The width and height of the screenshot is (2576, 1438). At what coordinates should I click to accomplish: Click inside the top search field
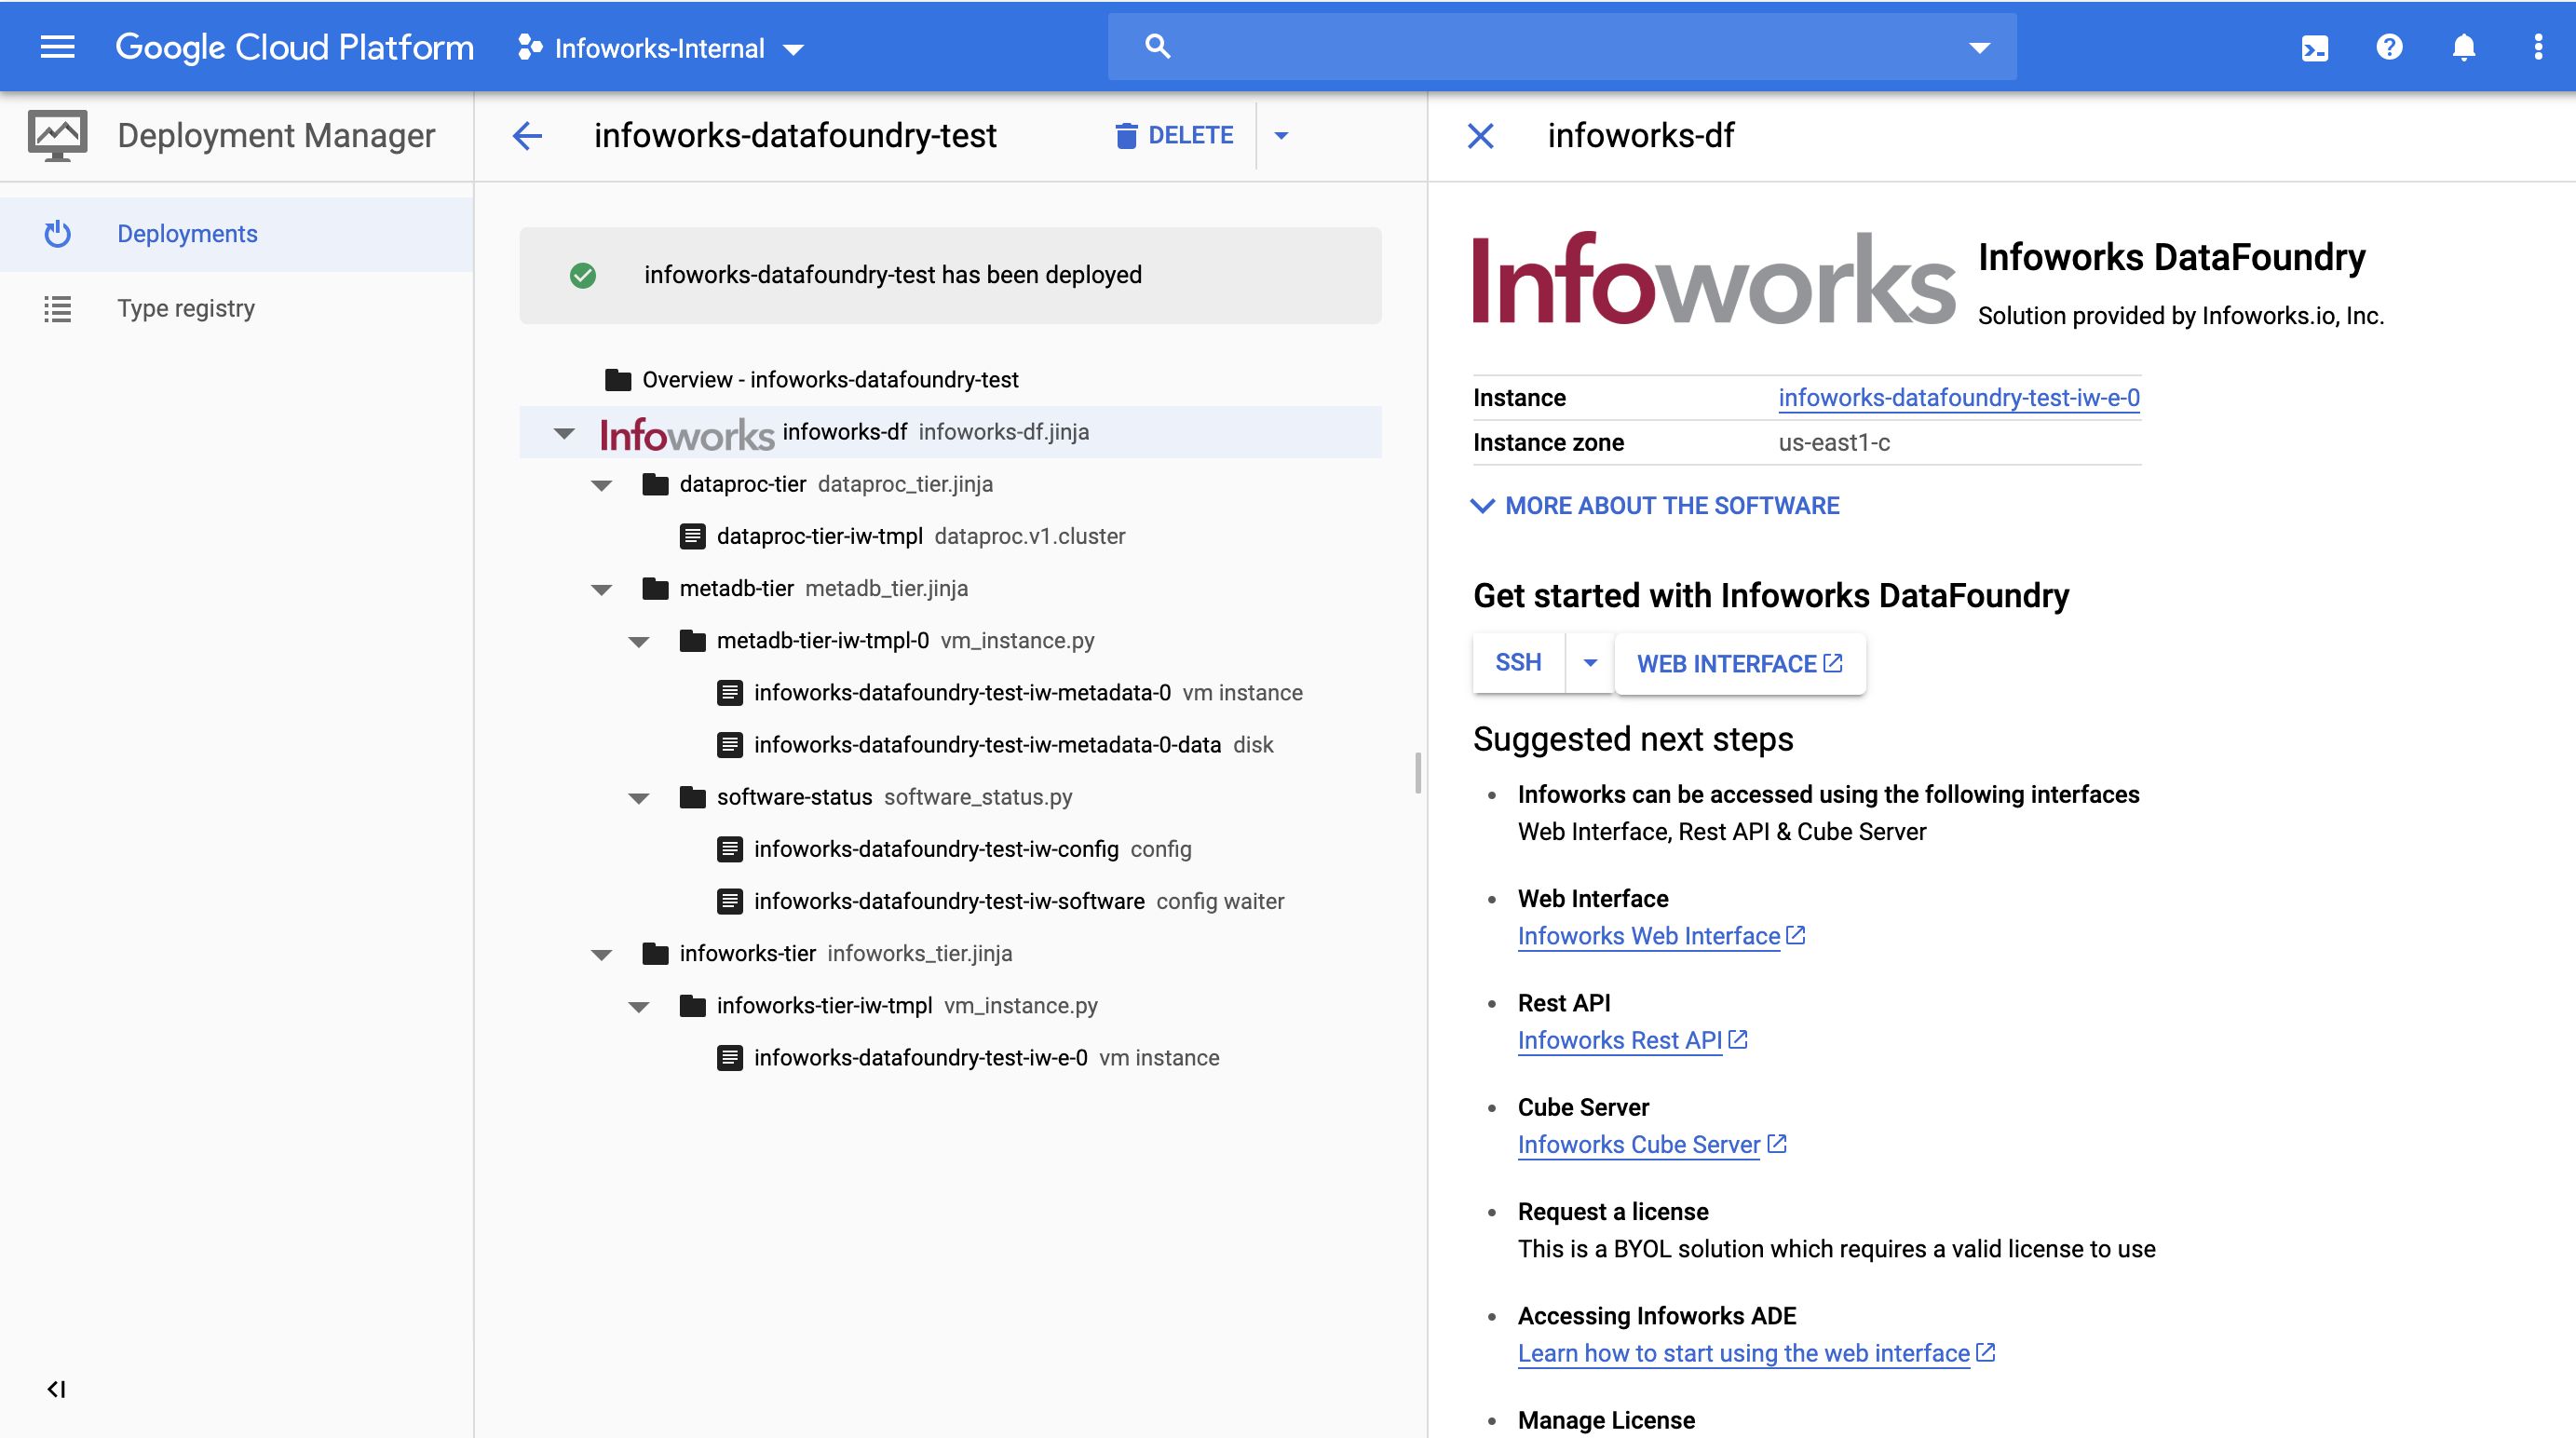1561,47
